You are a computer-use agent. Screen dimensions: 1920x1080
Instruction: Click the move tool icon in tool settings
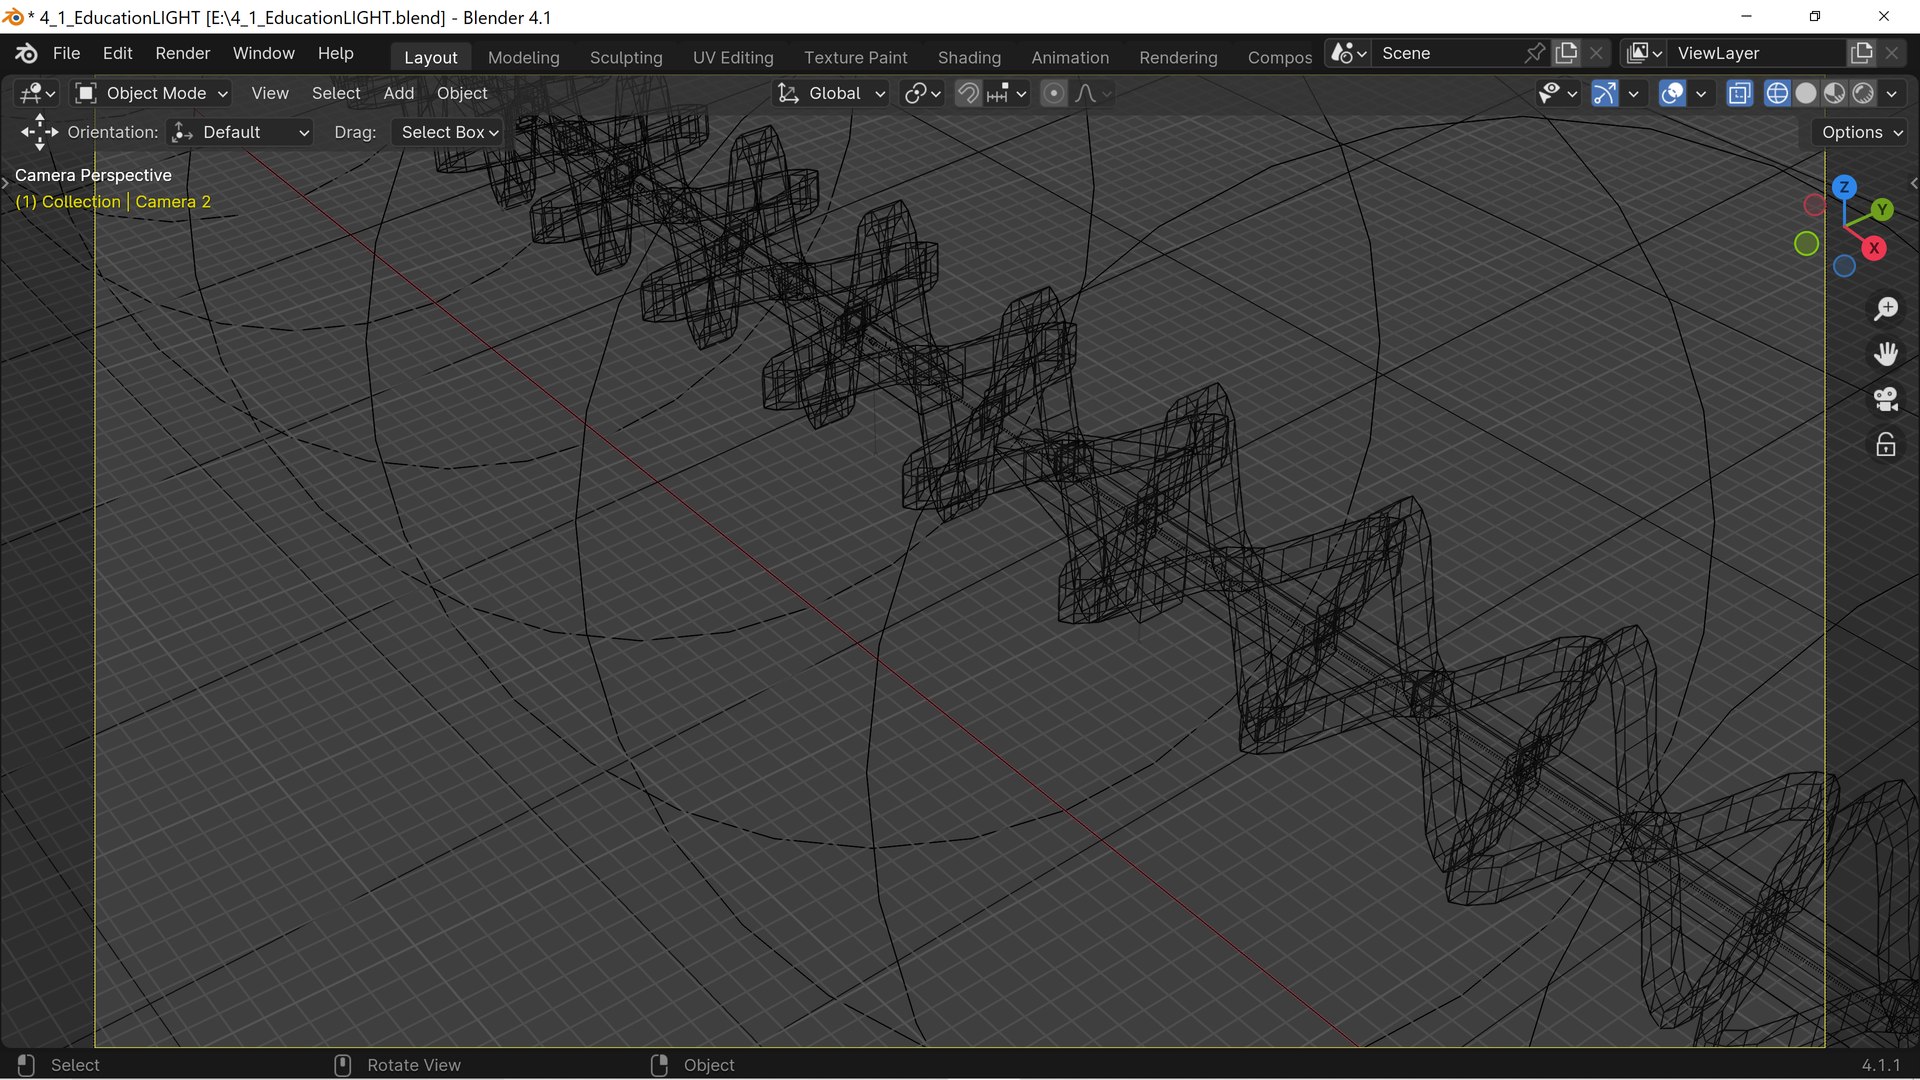tap(39, 132)
